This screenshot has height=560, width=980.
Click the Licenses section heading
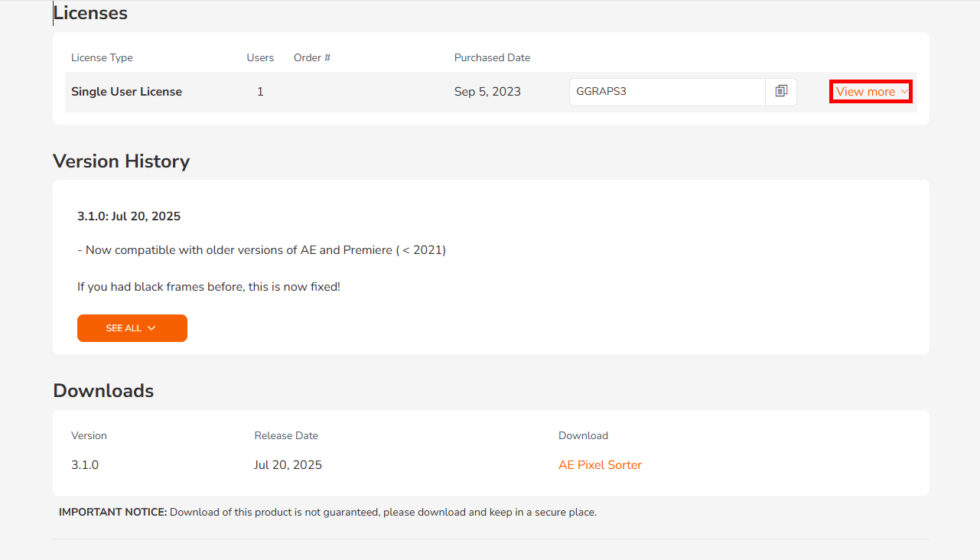click(90, 14)
